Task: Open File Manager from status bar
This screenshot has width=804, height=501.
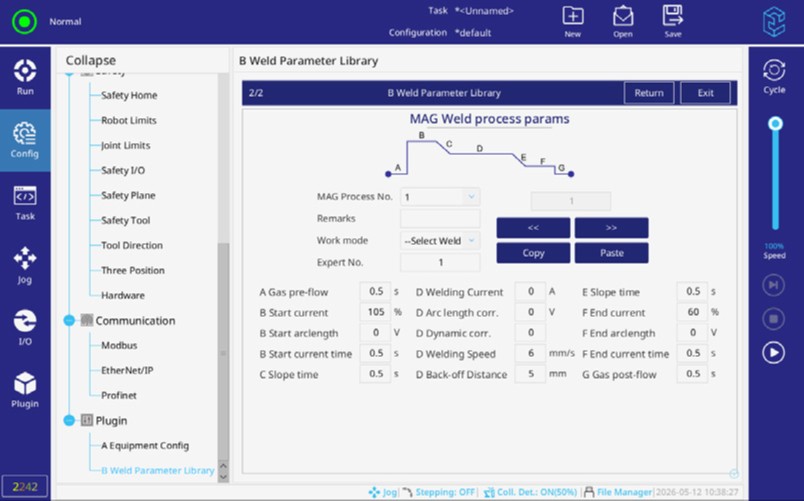Action: (618, 492)
